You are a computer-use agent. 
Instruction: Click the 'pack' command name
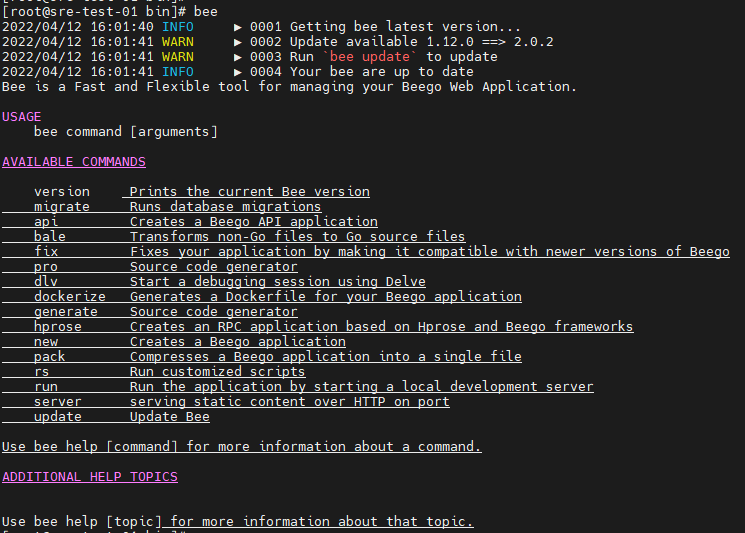(49, 356)
